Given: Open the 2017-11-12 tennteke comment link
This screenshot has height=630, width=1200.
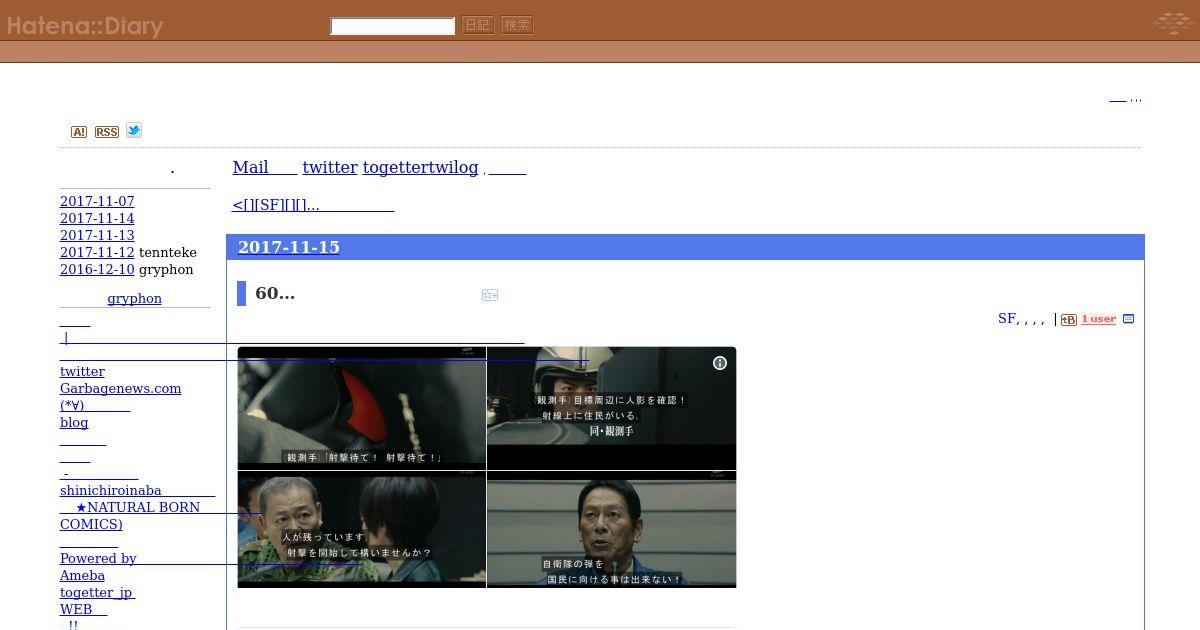Looking at the screenshot, I should 97,253.
